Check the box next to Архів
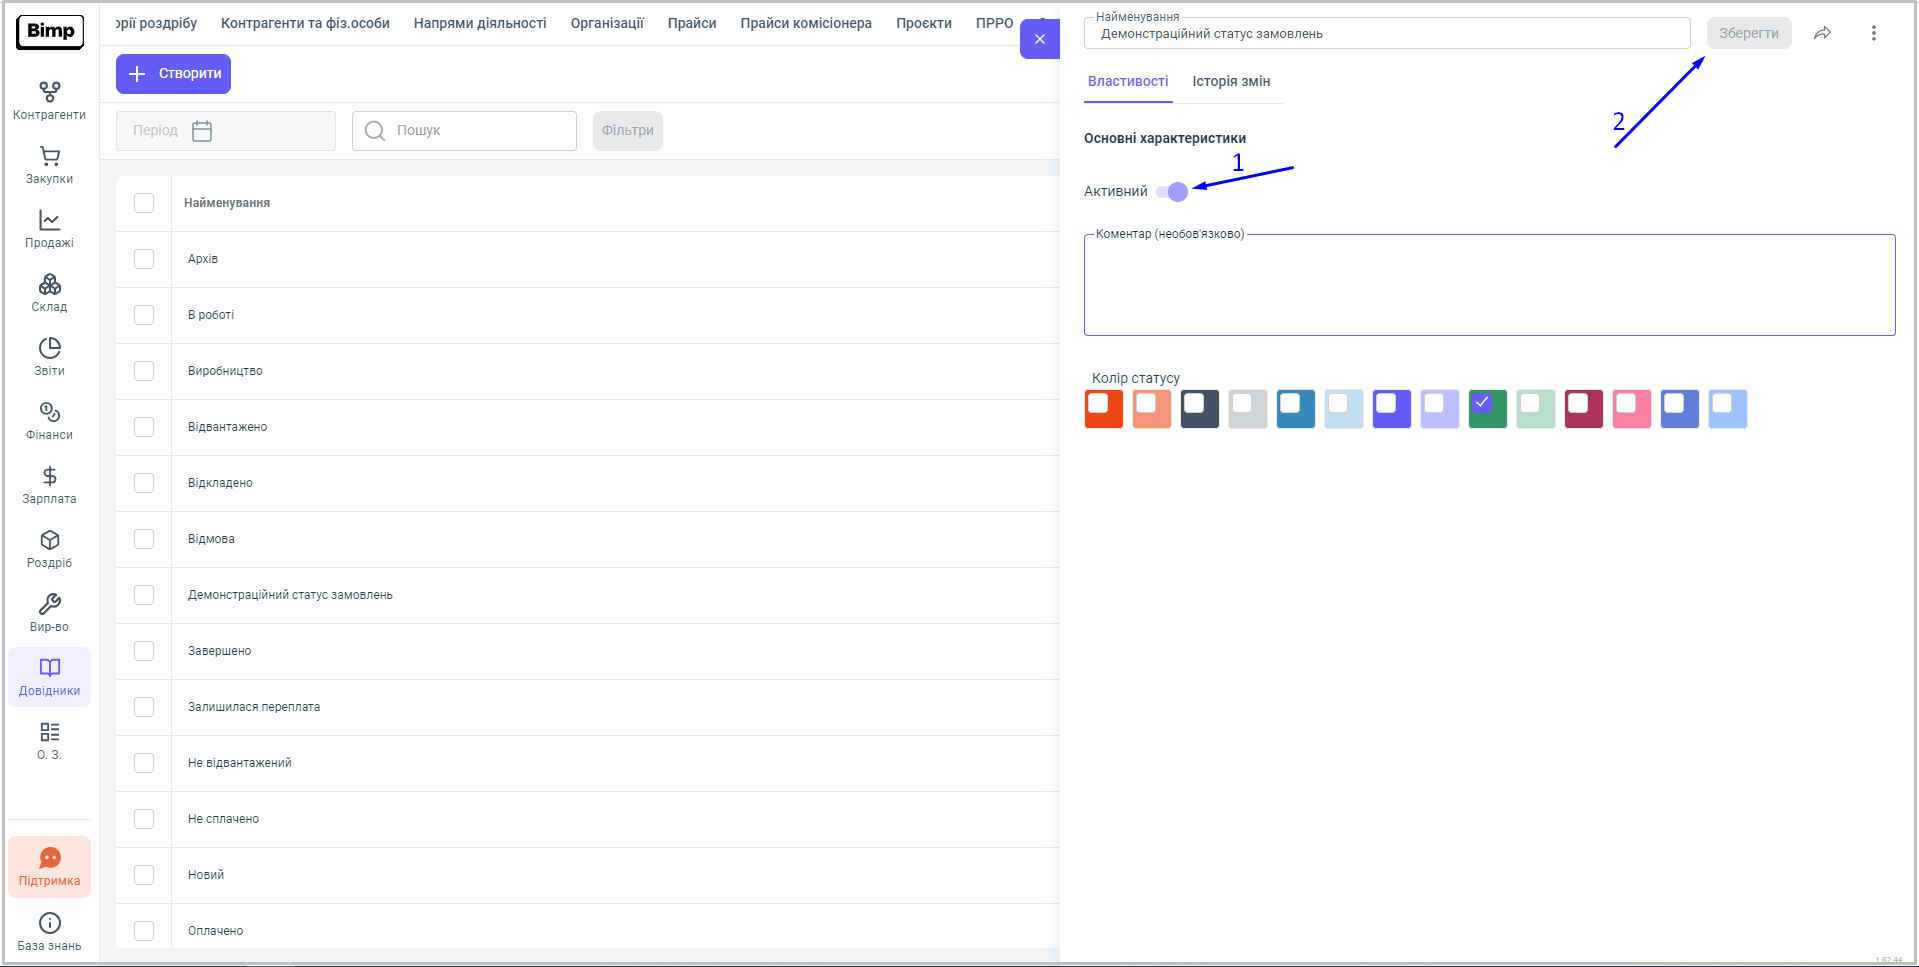Screen dimensions: 1919x967 [144, 259]
